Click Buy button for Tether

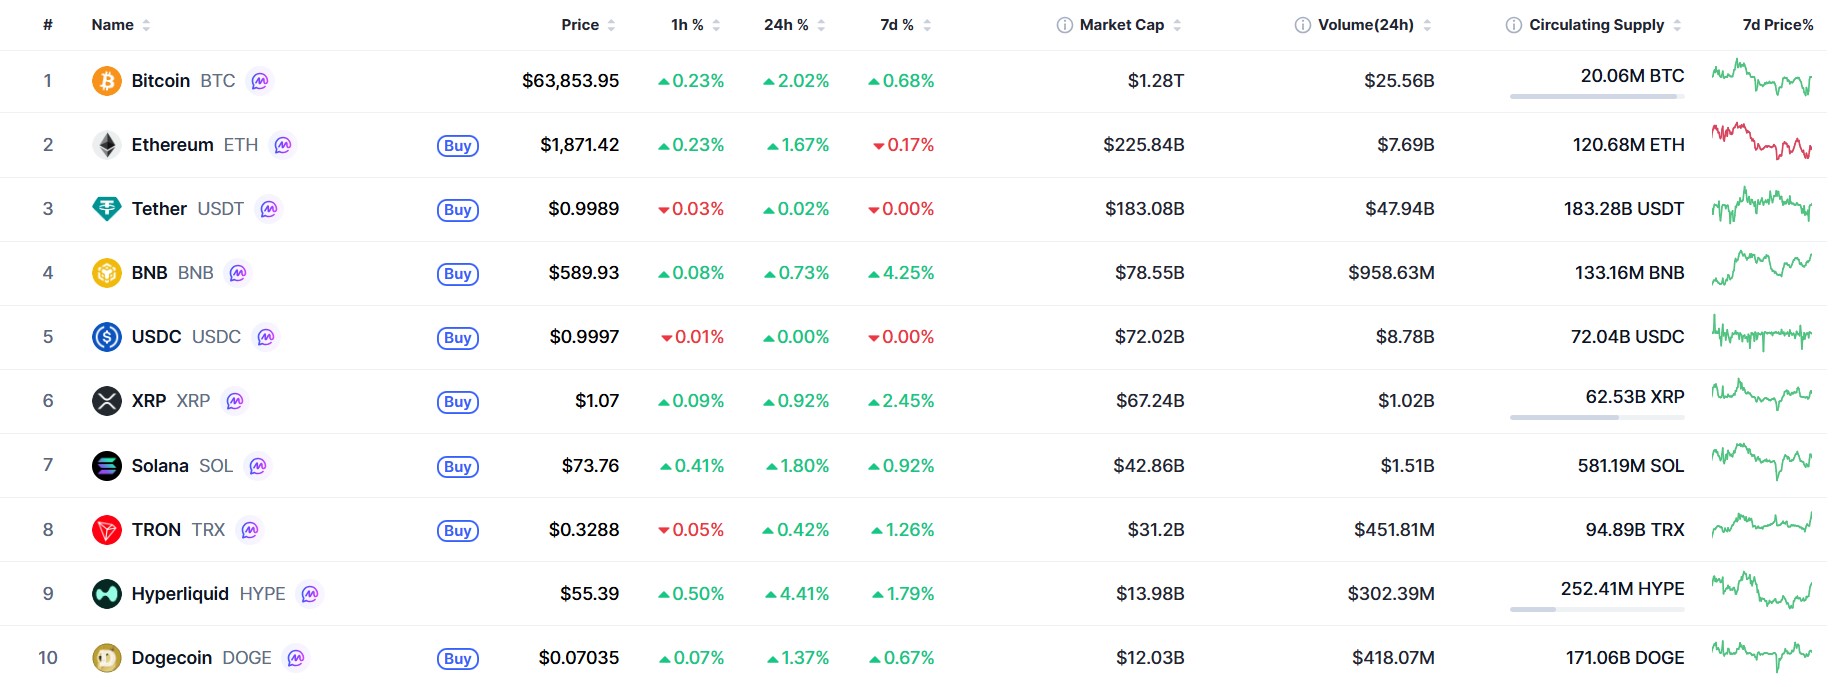pyautogui.click(x=458, y=210)
